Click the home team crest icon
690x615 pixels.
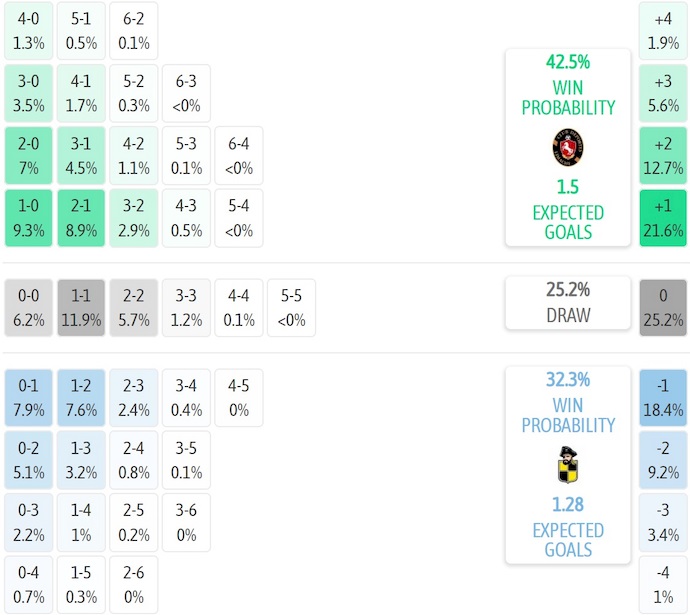567,148
